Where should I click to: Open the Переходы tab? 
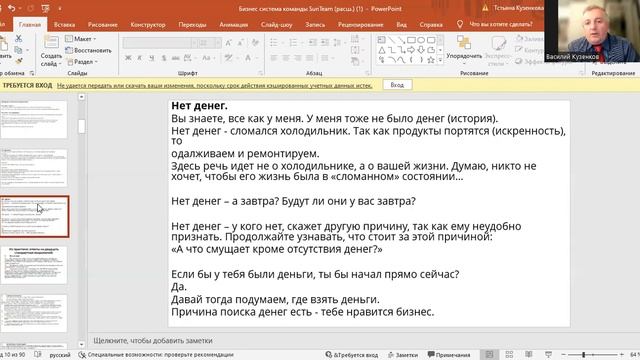[x=192, y=24]
